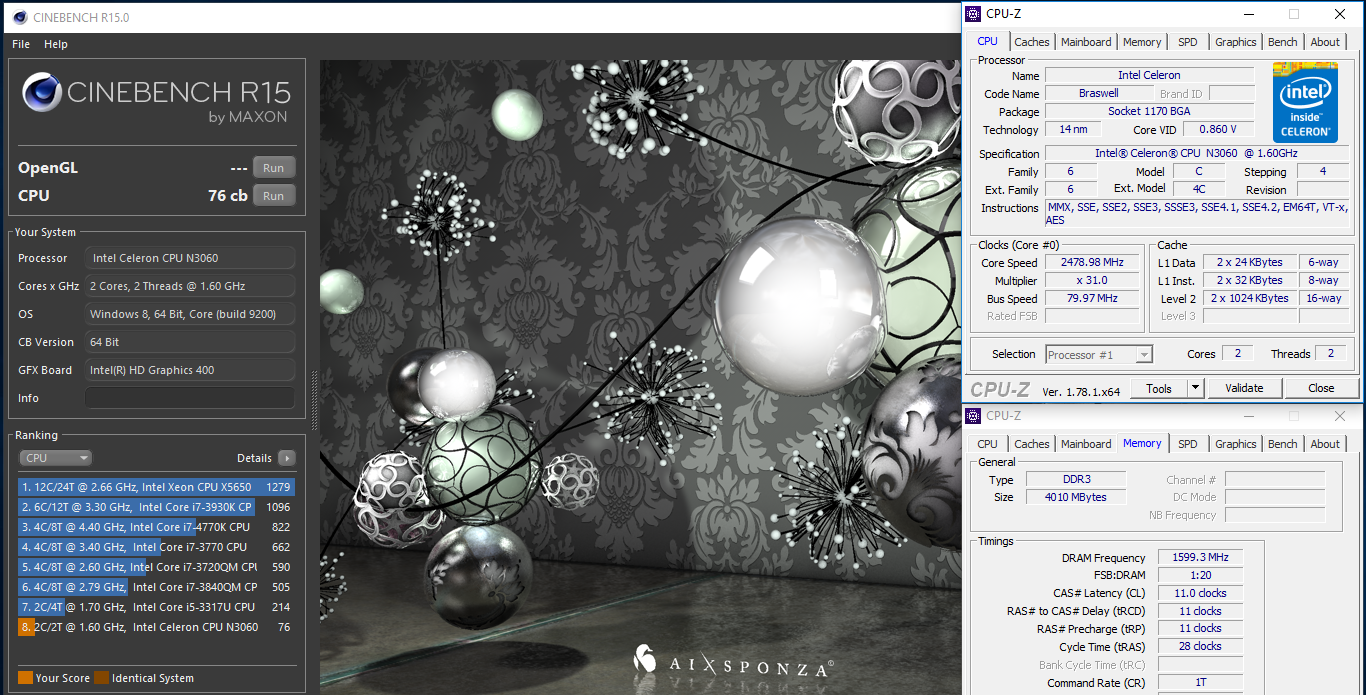Viewport: 1366px width, 695px height.
Task: Click the CPU-Z title icon in the upper window
Action: [973, 14]
